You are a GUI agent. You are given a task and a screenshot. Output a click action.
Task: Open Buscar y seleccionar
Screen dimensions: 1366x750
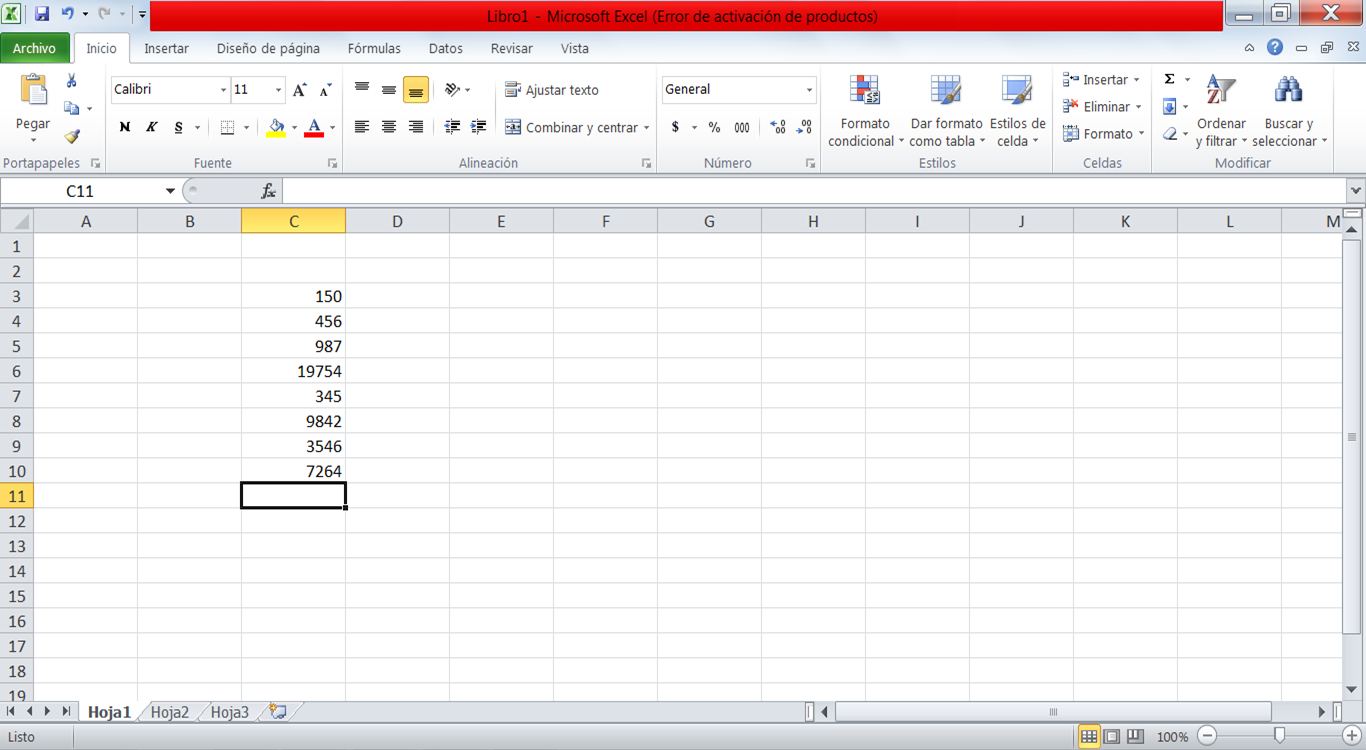coord(1289,110)
